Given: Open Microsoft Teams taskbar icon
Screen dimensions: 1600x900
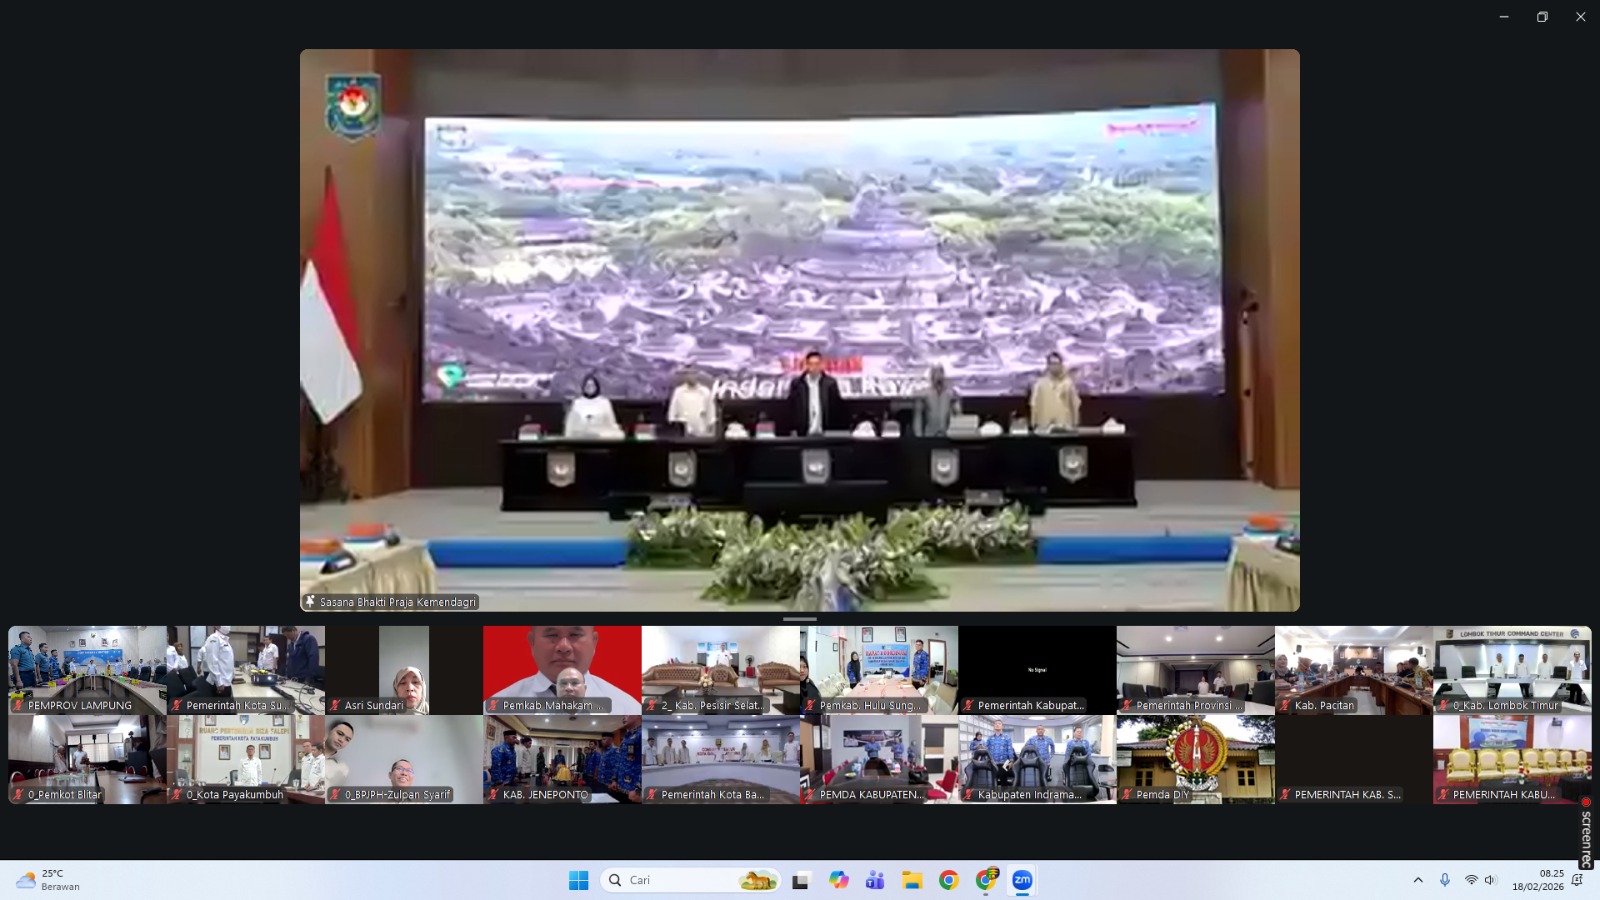Looking at the screenshot, I should pyautogui.click(x=875, y=880).
